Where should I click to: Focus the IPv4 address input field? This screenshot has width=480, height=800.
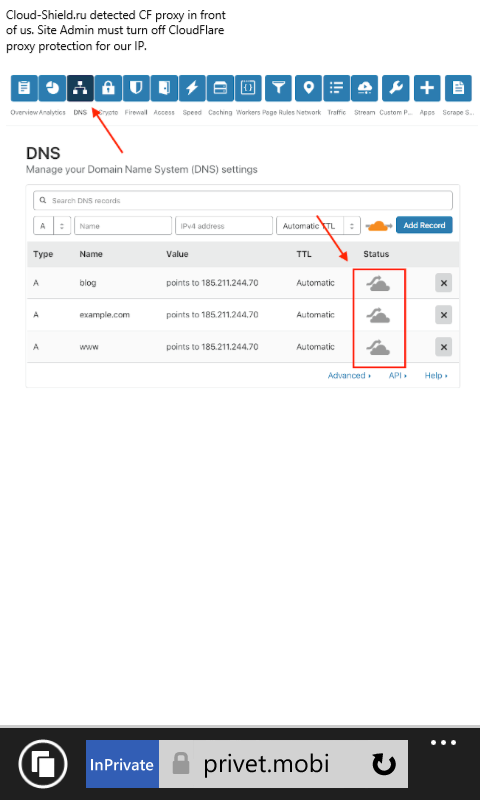pyautogui.click(x=224, y=226)
